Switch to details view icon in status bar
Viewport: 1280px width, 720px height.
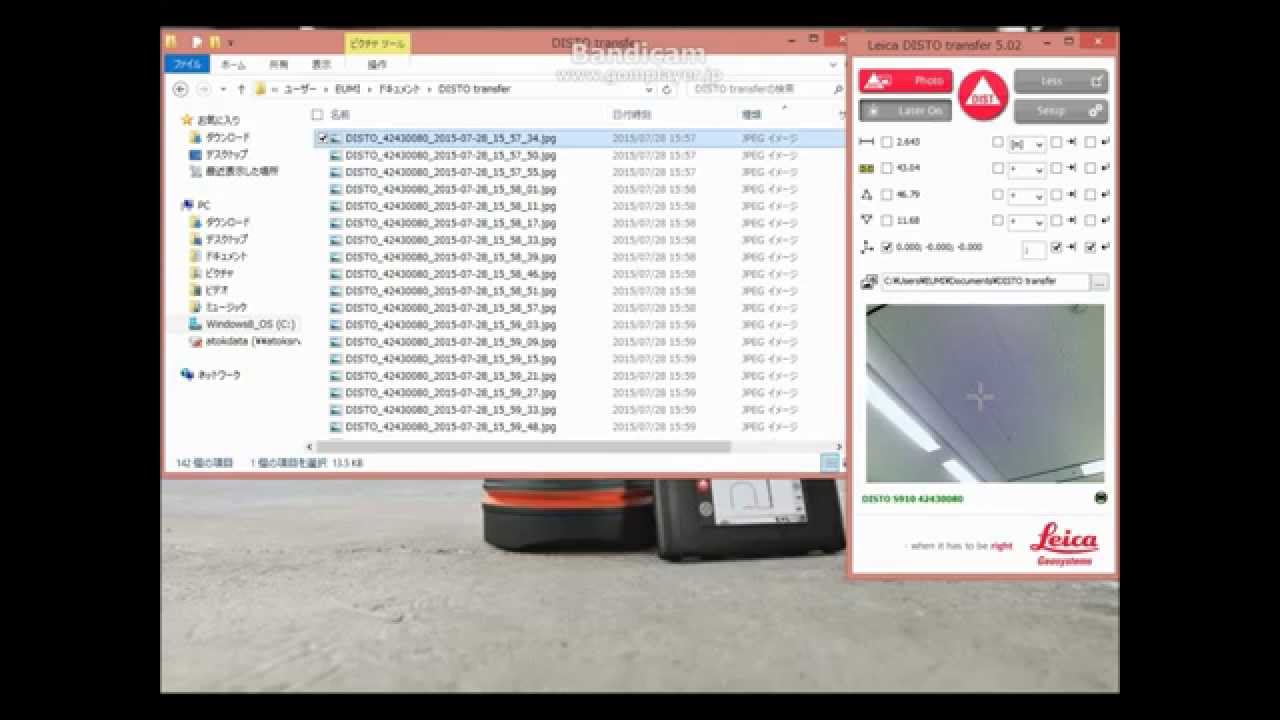pos(829,462)
